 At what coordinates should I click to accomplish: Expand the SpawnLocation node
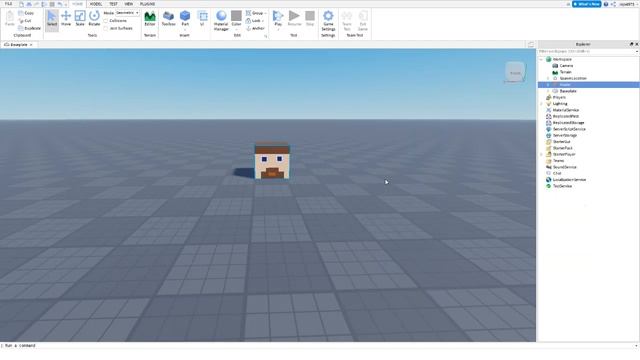[x=548, y=78]
